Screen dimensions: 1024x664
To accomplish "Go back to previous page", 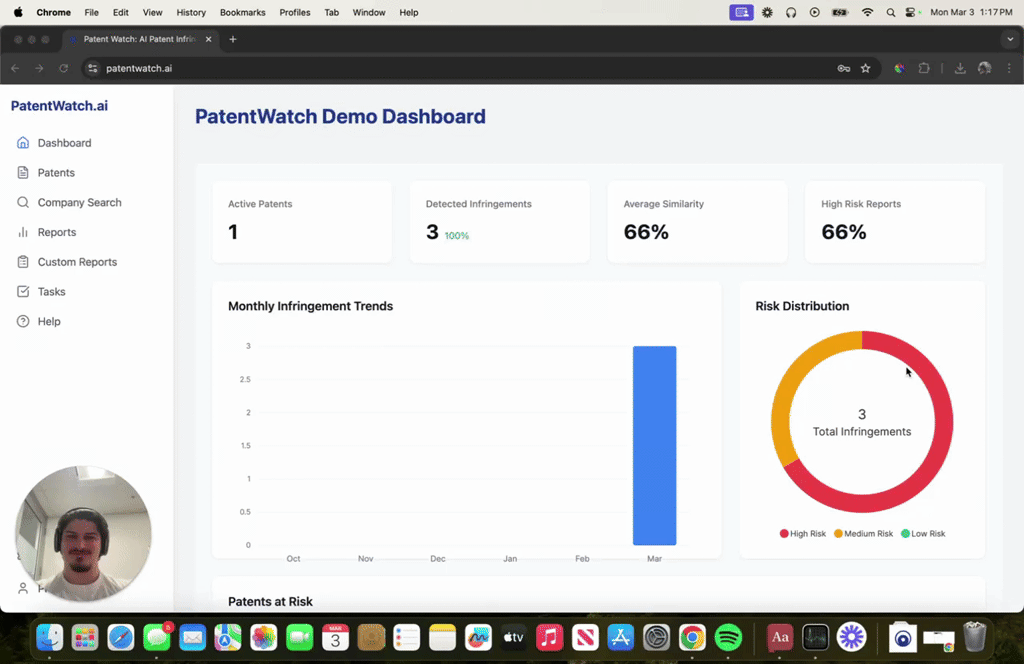I will (x=15, y=68).
